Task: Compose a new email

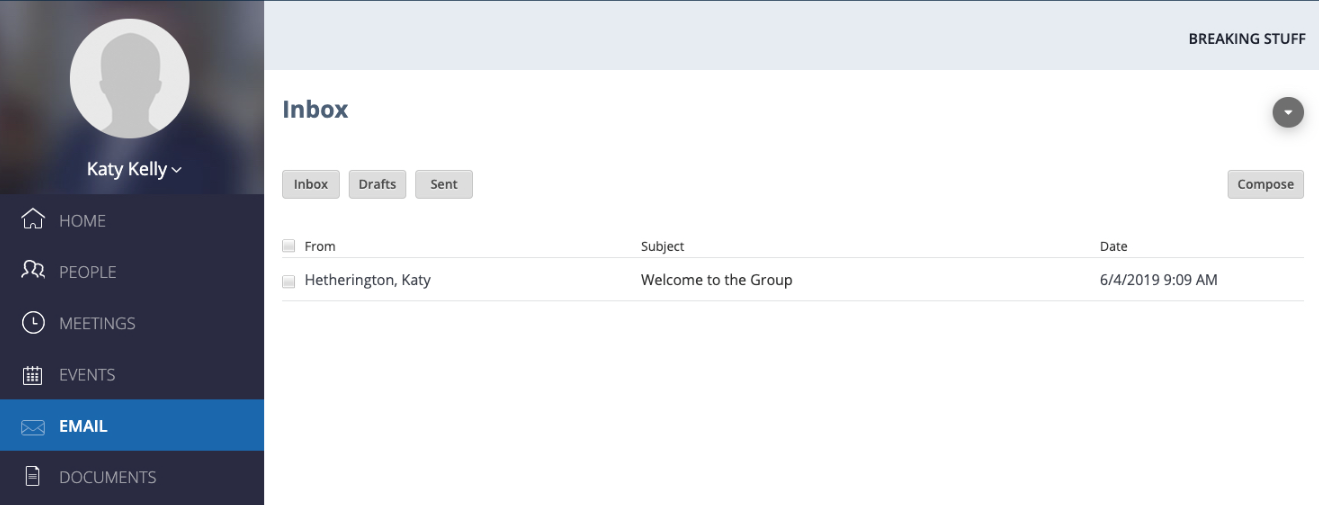Action: pyautogui.click(x=1266, y=184)
